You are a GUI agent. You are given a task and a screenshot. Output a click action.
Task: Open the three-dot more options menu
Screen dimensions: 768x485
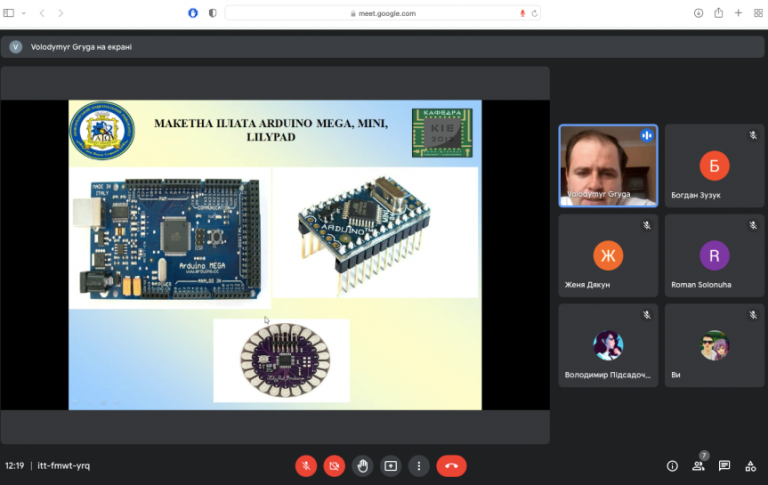point(418,466)
